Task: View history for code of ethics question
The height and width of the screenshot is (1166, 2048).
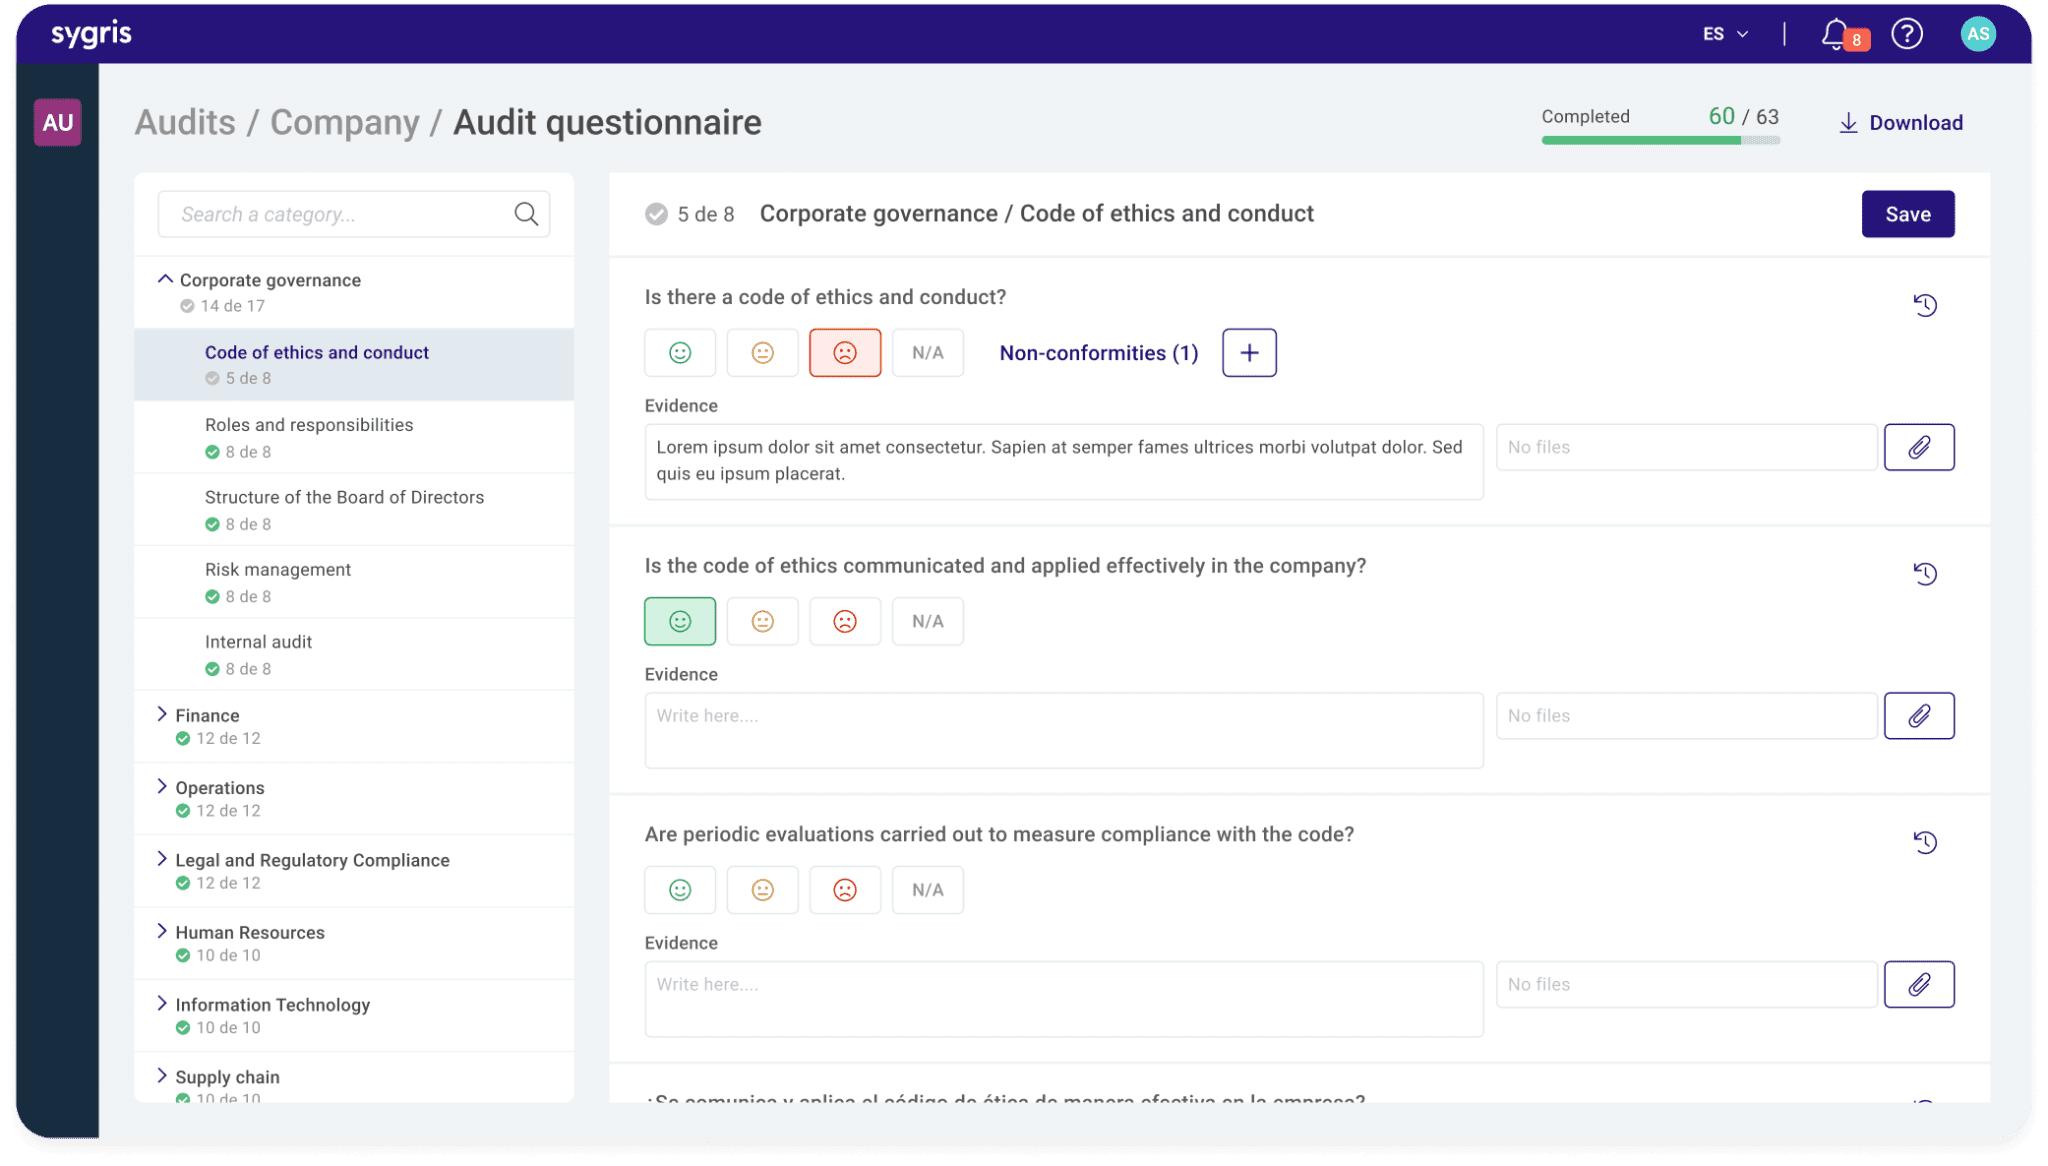Action: click(x=1925, y=305)
